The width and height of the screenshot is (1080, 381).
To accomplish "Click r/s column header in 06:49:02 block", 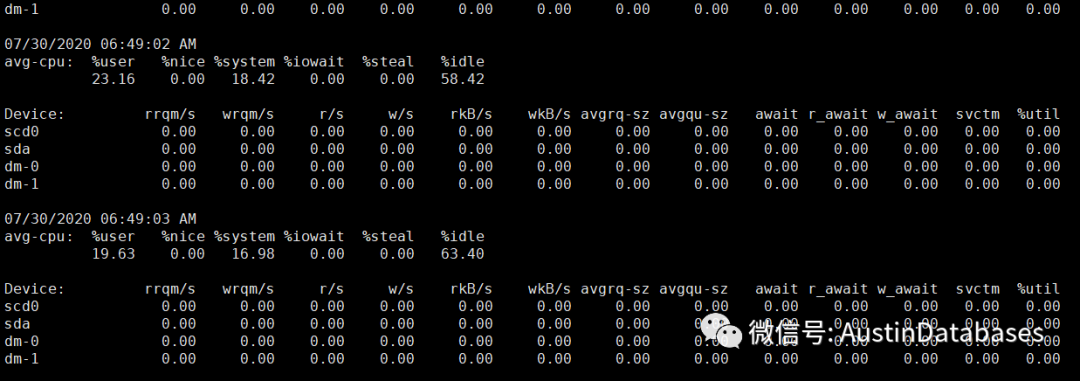I will click(332, 114).
